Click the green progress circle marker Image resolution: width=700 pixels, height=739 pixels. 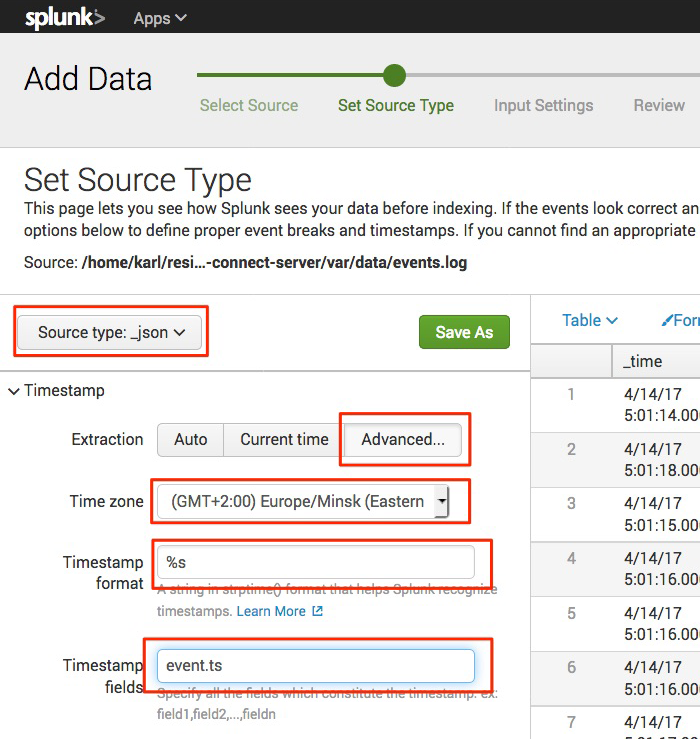coord(394,75)
